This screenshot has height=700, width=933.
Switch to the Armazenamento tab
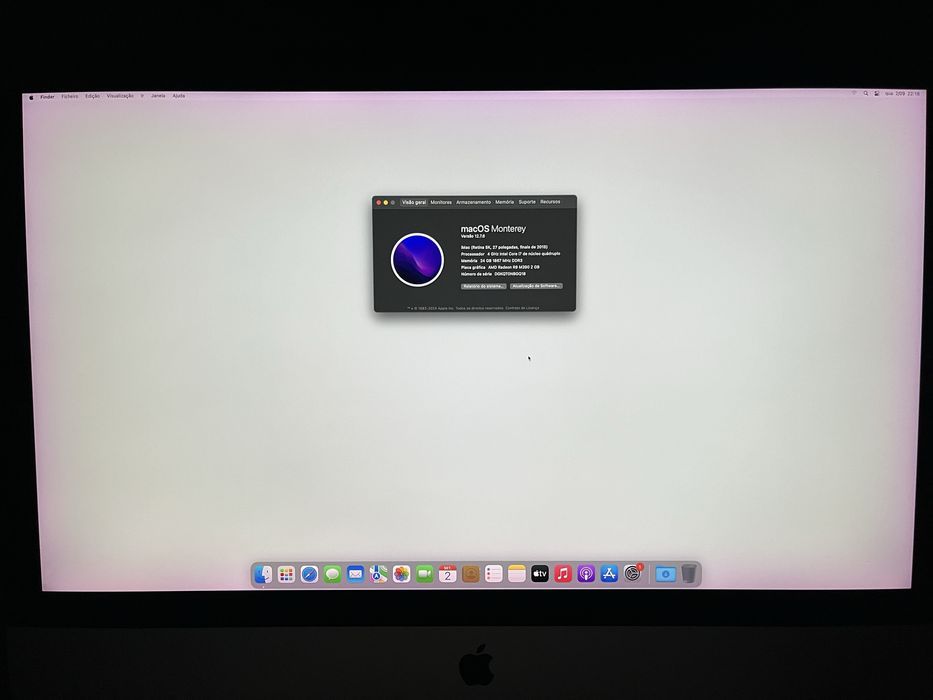474,203
